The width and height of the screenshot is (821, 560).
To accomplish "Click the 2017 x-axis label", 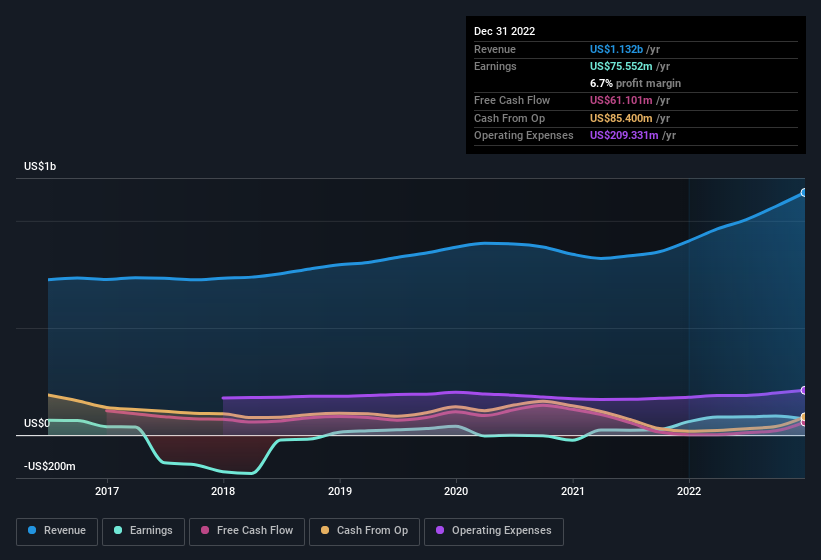I will point(107,491).
